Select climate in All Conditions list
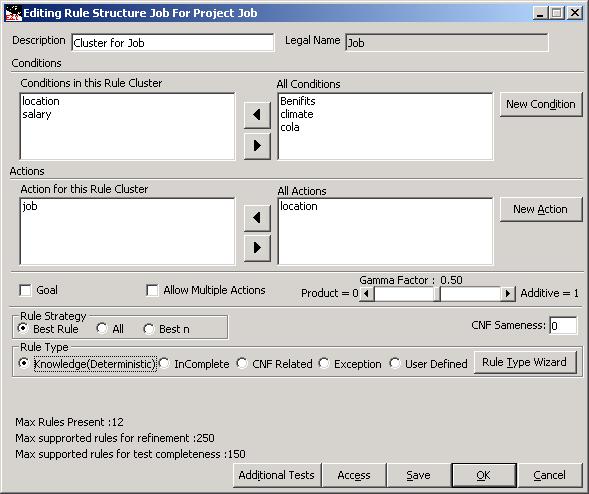589x494 pixels. coord(297,114)
